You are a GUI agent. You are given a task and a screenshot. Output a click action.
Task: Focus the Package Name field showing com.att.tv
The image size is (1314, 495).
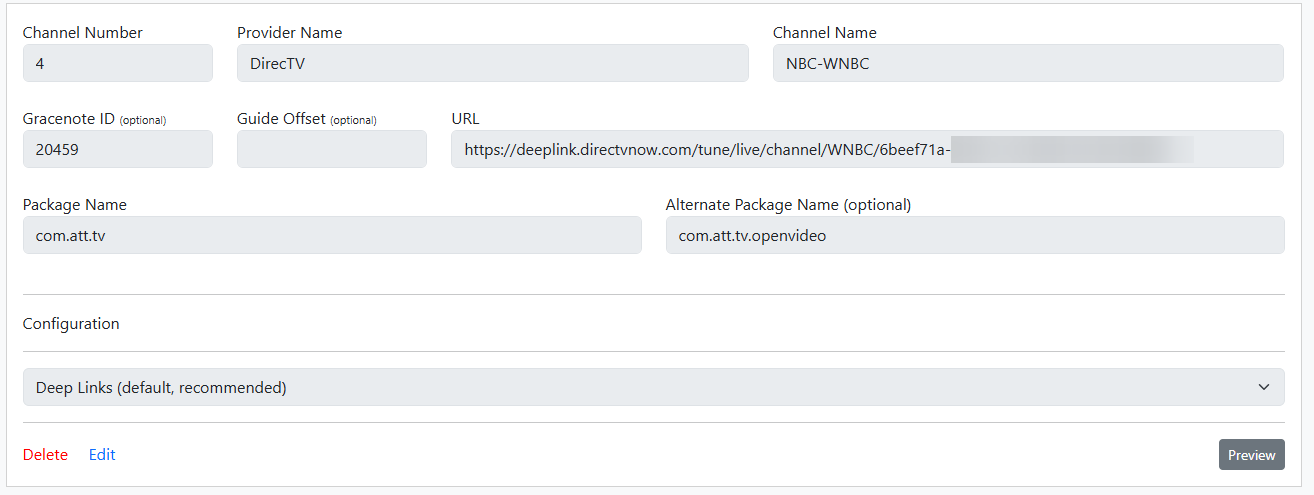(331, 235)
